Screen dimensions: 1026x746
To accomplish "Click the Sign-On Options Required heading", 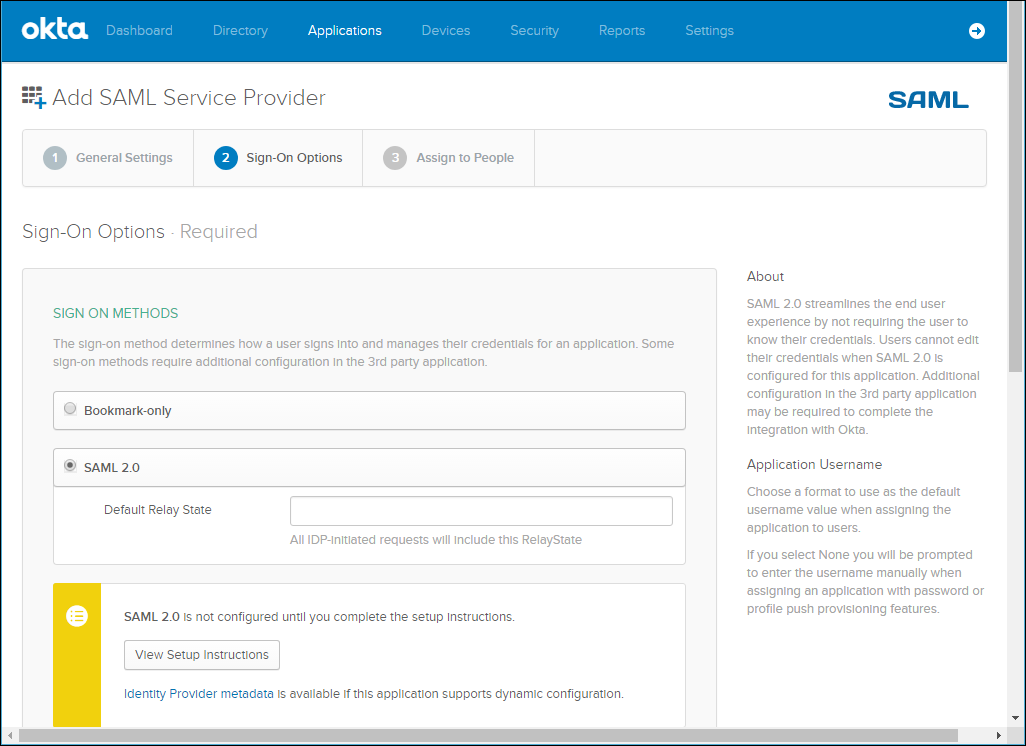I will tap(140, 232).
